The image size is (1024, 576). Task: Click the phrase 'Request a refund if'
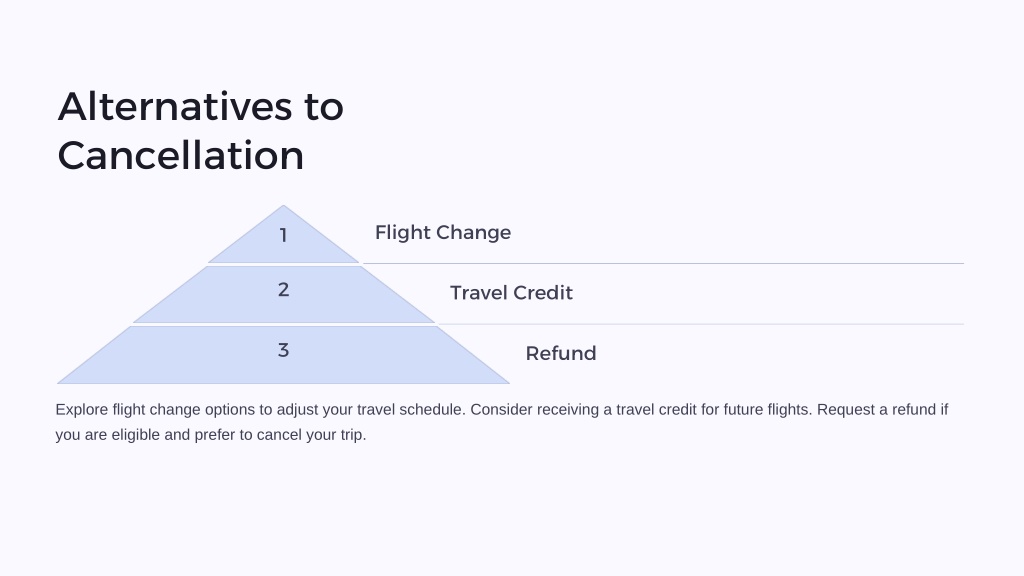point(882,409)
